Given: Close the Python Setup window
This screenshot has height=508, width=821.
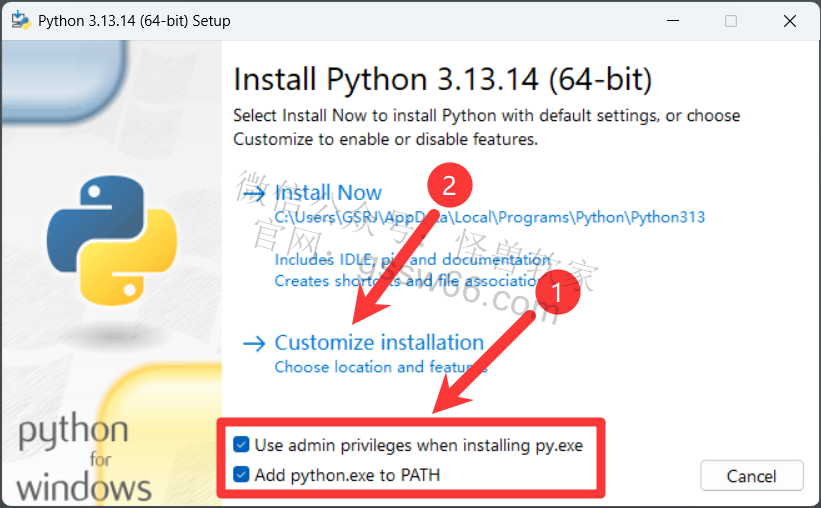Looking at the screenshot, I should pos(790,21).
